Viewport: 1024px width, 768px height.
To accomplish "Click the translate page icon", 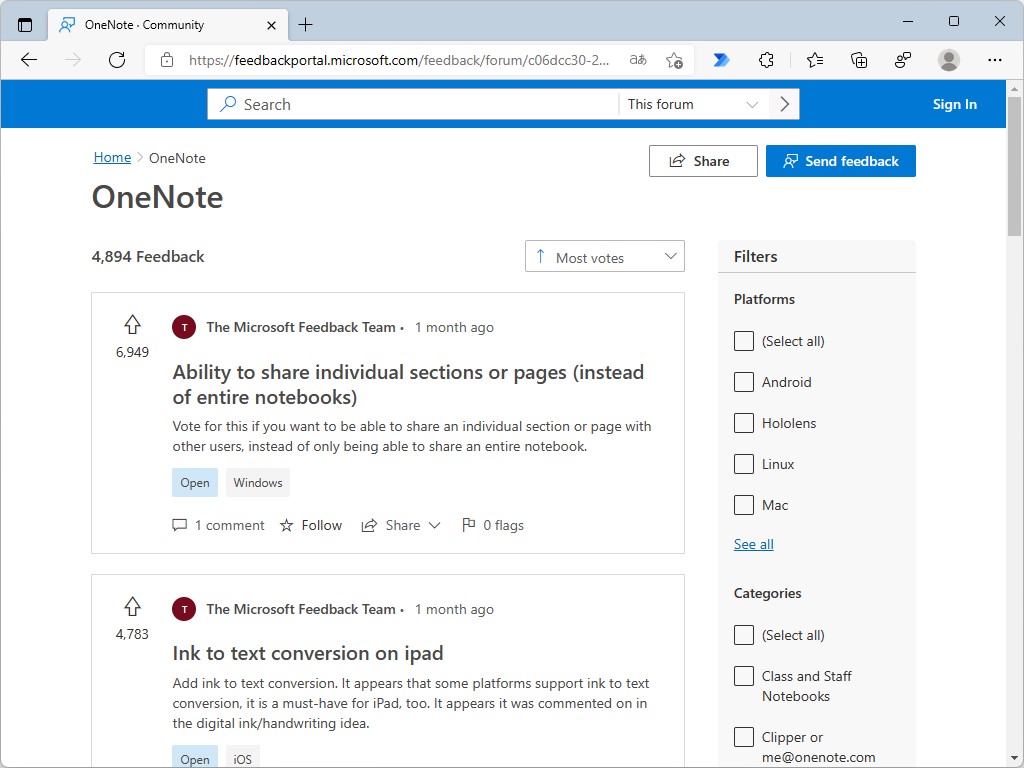I will [x=638, y=60].
